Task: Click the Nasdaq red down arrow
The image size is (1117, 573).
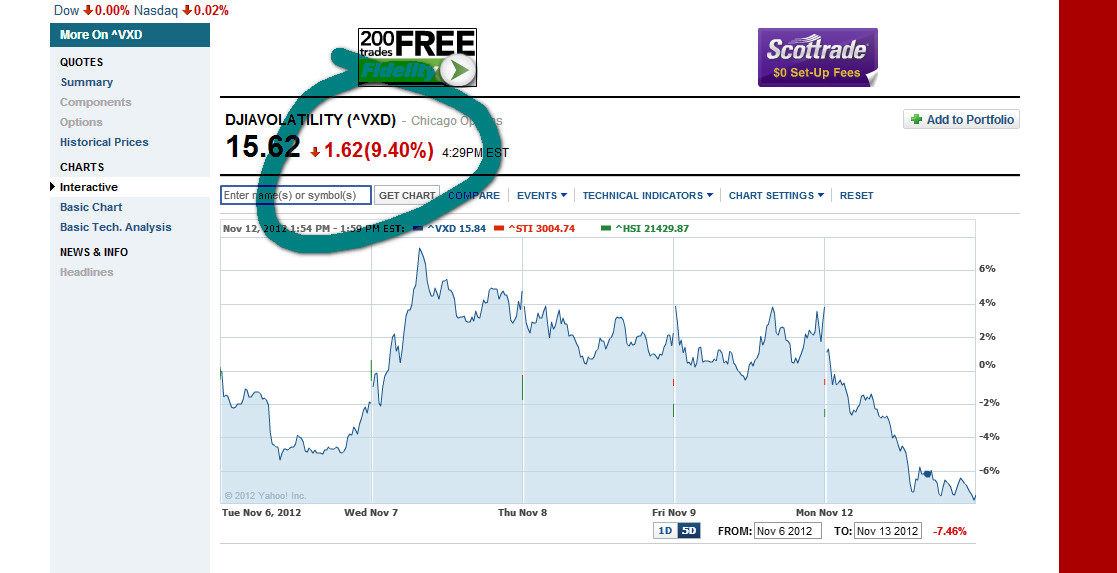Action: (x=187, y=10)
